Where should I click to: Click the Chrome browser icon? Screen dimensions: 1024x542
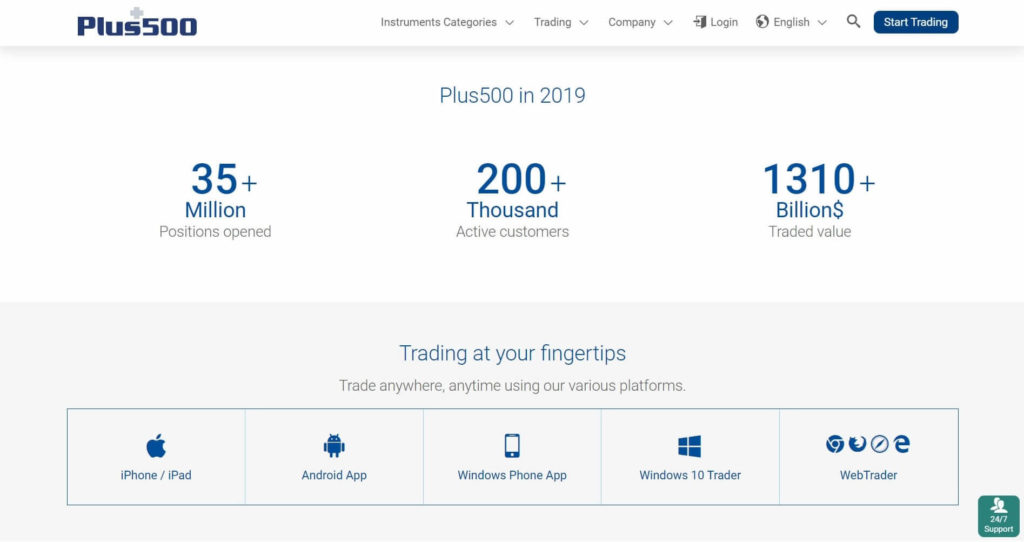click(835, 444)
